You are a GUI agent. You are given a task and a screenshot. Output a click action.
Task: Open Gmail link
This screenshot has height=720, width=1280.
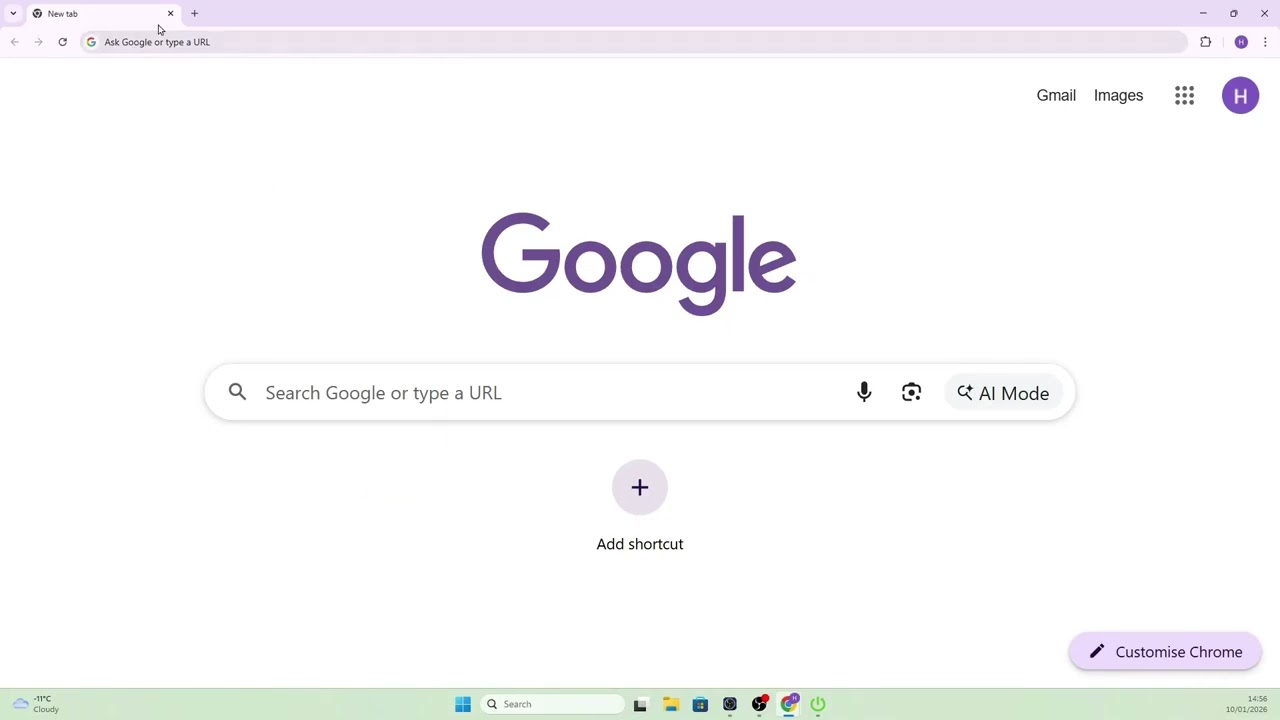click(x=1056, y=95)
